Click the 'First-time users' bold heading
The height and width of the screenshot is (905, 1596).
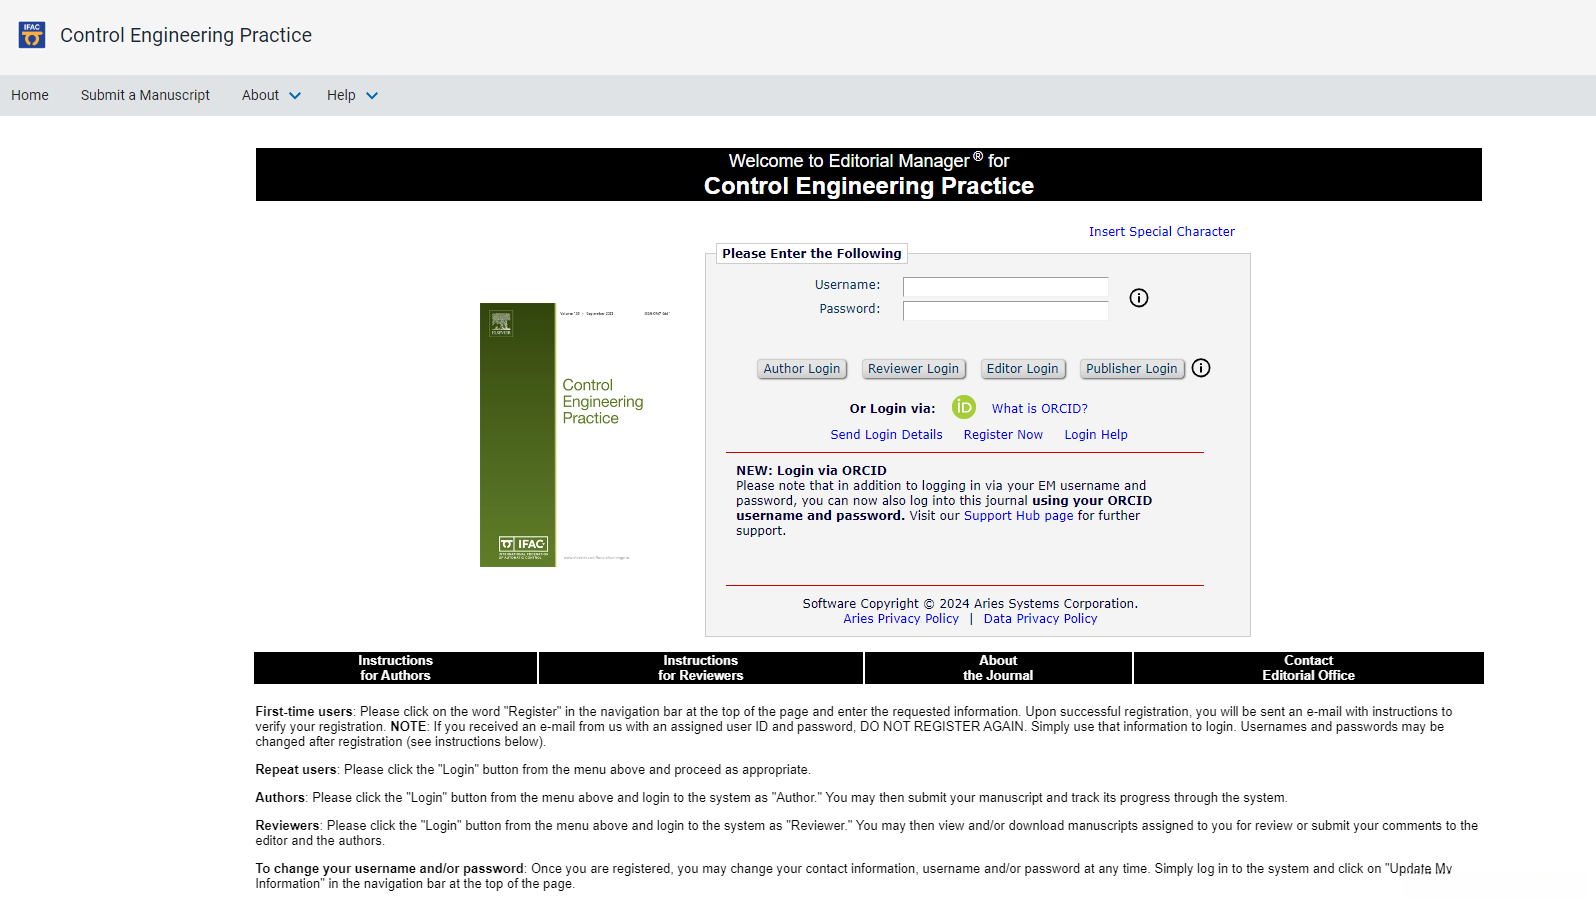coord(304,712)
